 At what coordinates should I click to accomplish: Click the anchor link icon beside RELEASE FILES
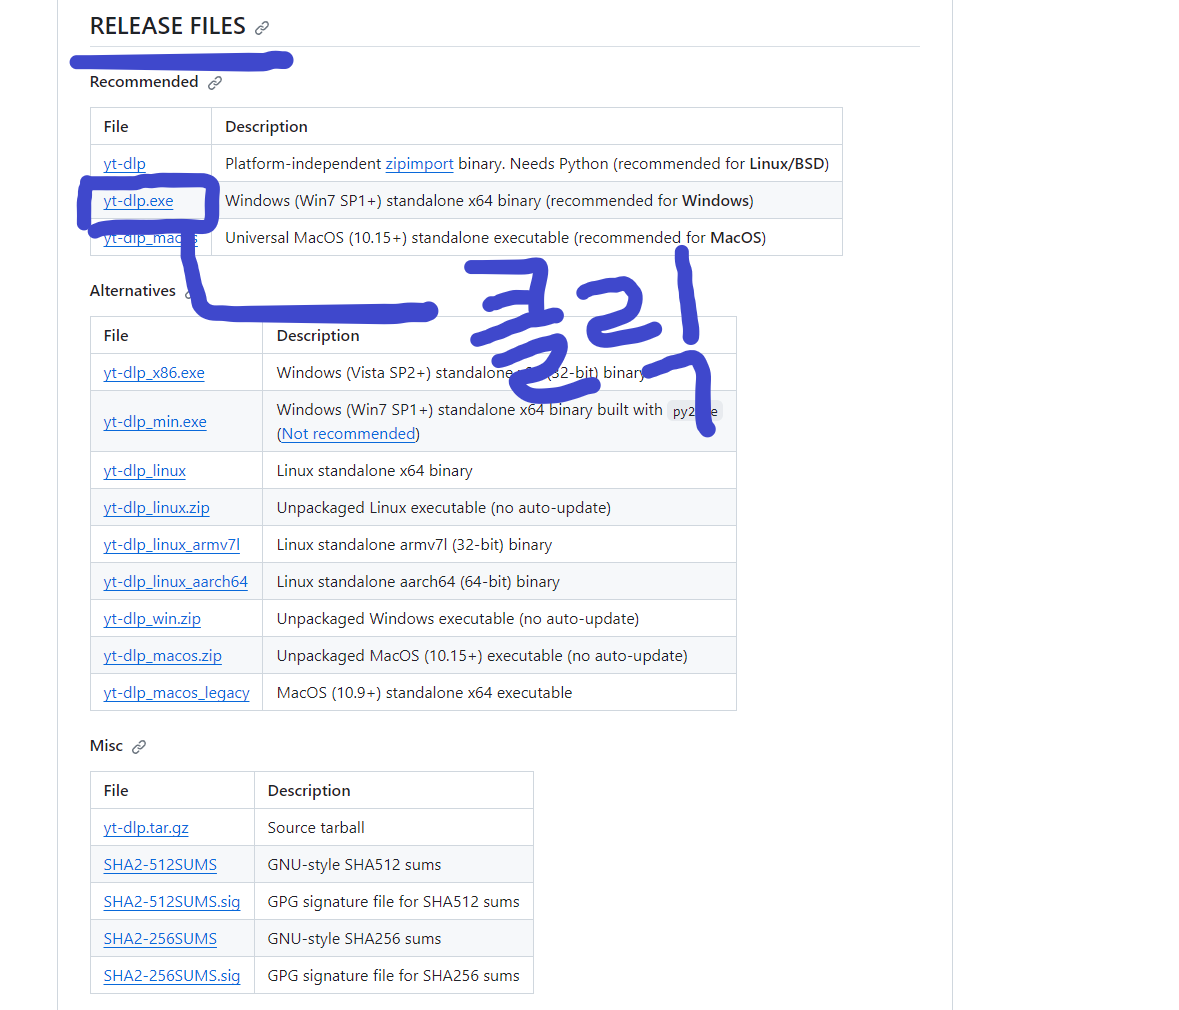[262, 28]
